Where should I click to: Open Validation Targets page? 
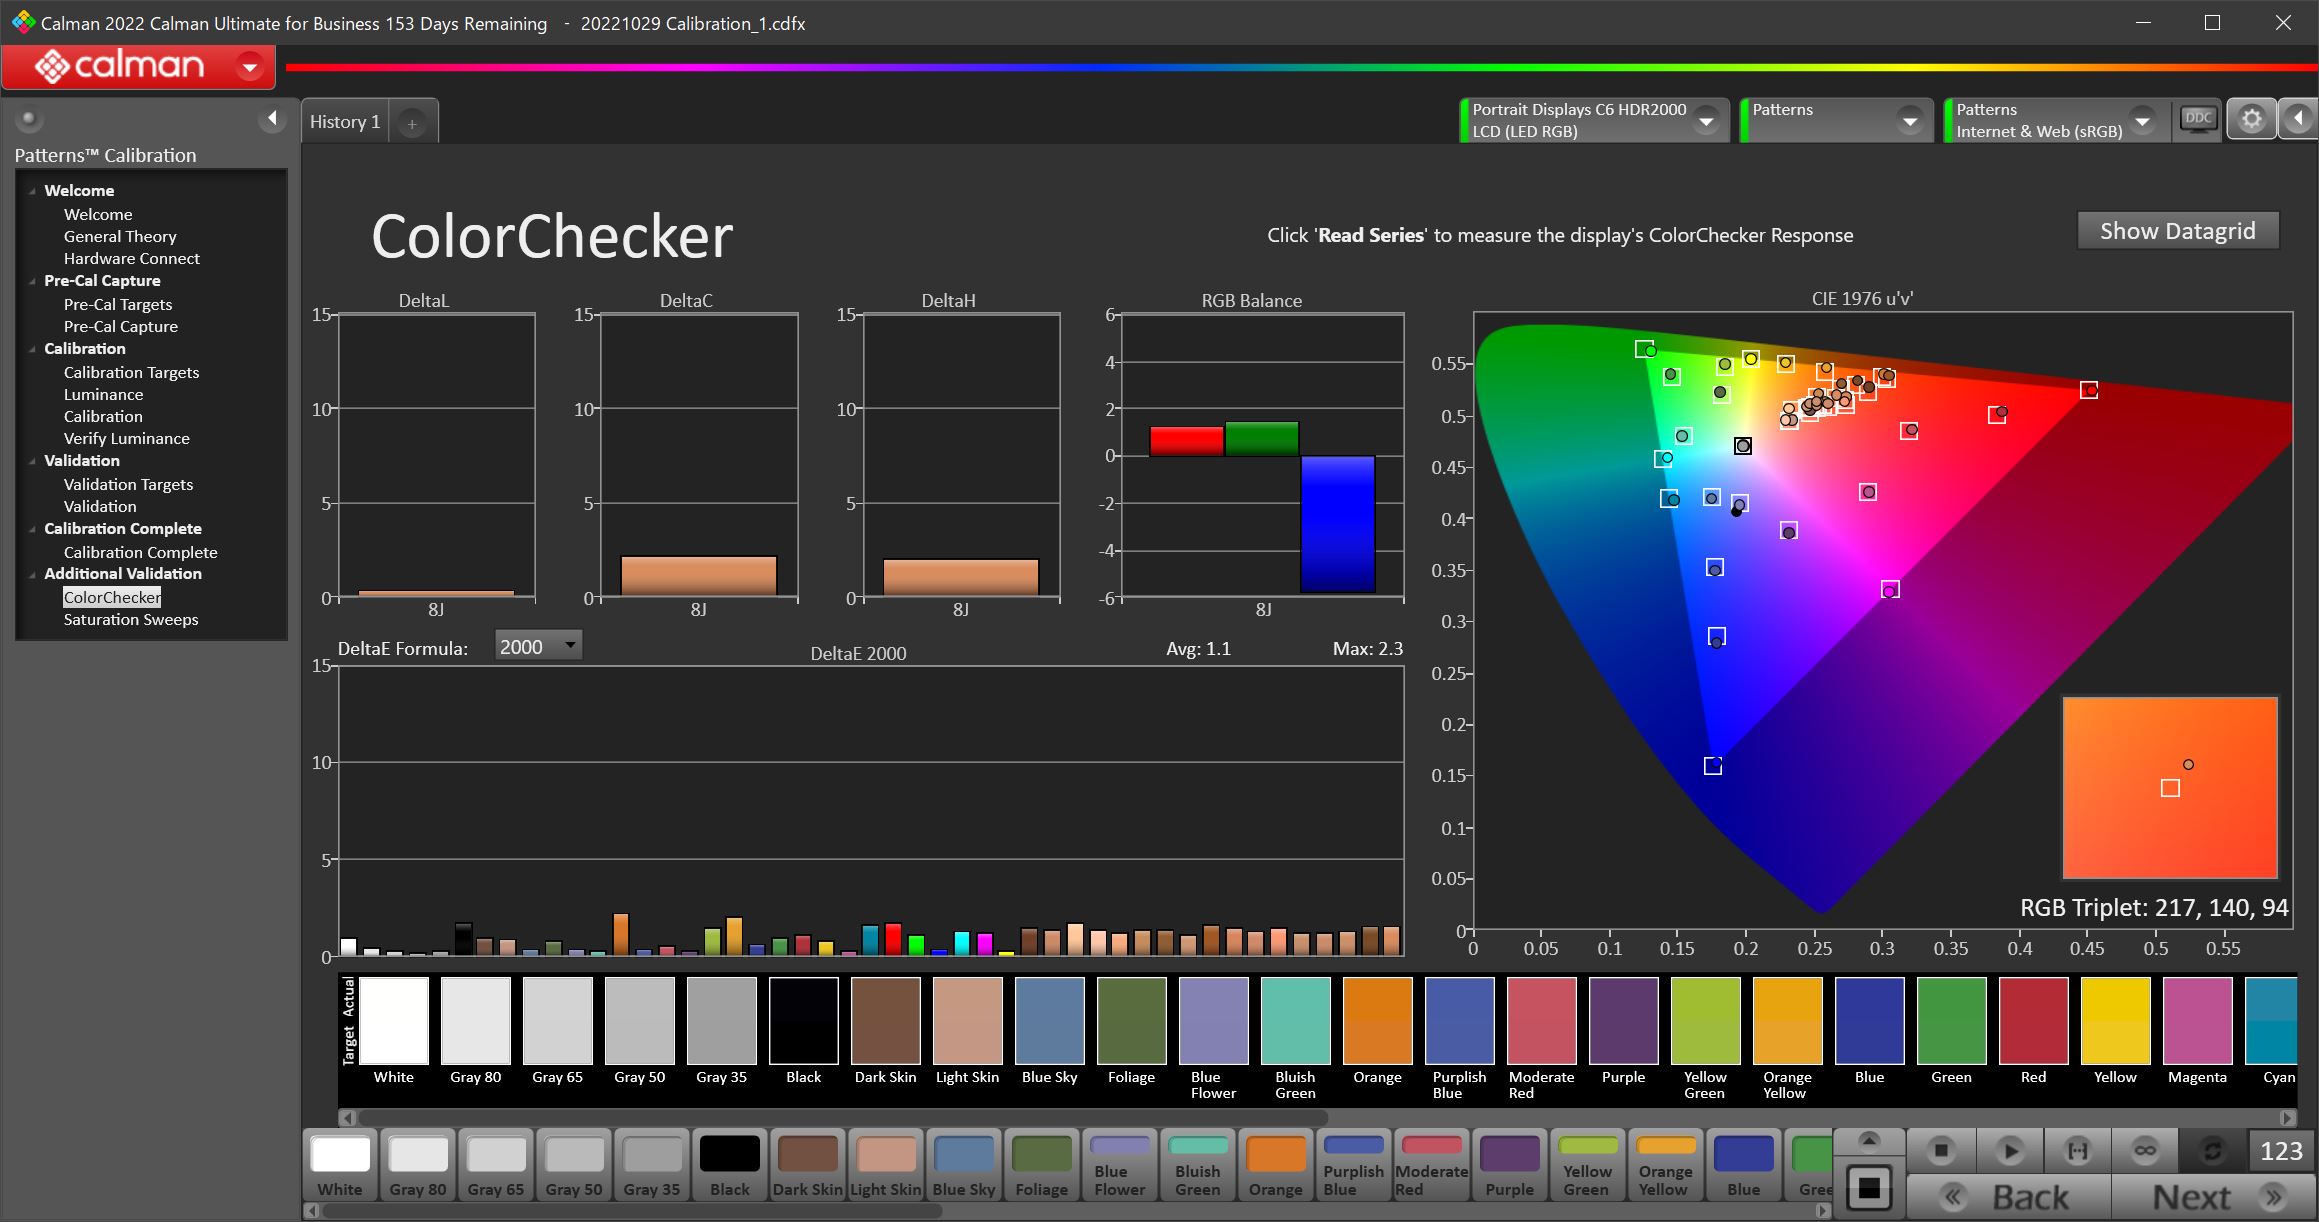coord(128,485)
